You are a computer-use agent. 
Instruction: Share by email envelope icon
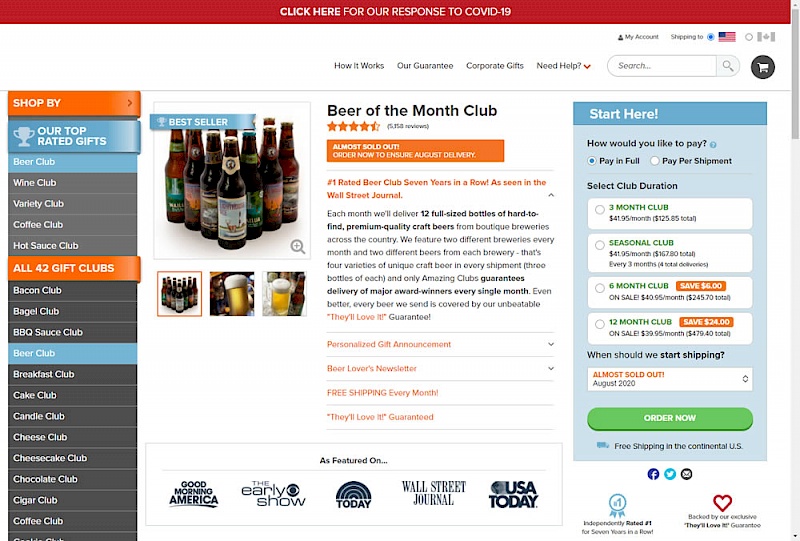click(687, 474)
